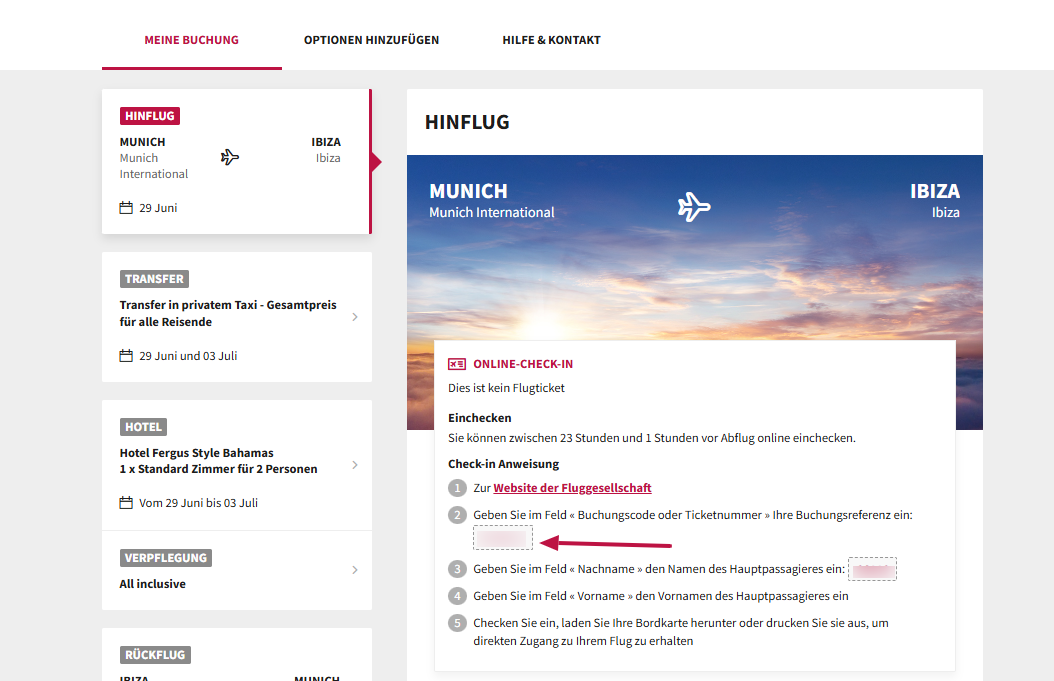Click the Check-in Anweisung subheading
The width and height of the screenshot is (1054, 681).
pos(503,464)
